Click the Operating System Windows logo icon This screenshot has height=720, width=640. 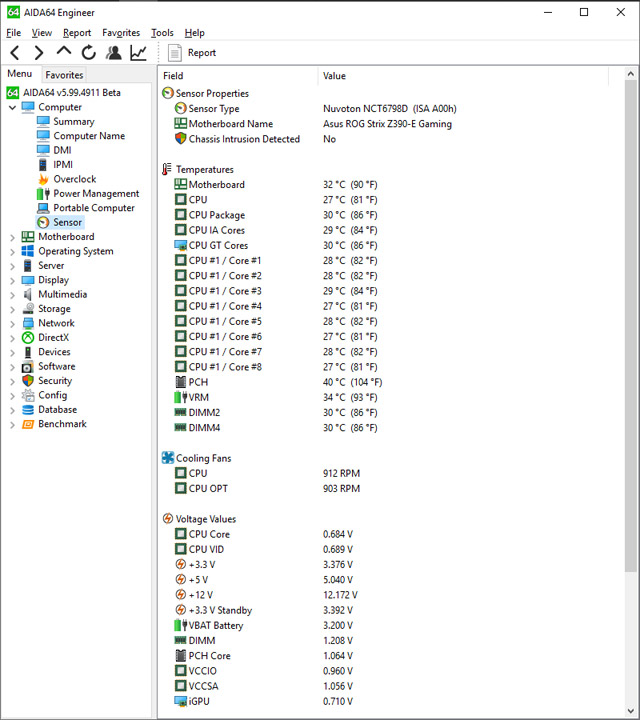click(x=28, y=251)
